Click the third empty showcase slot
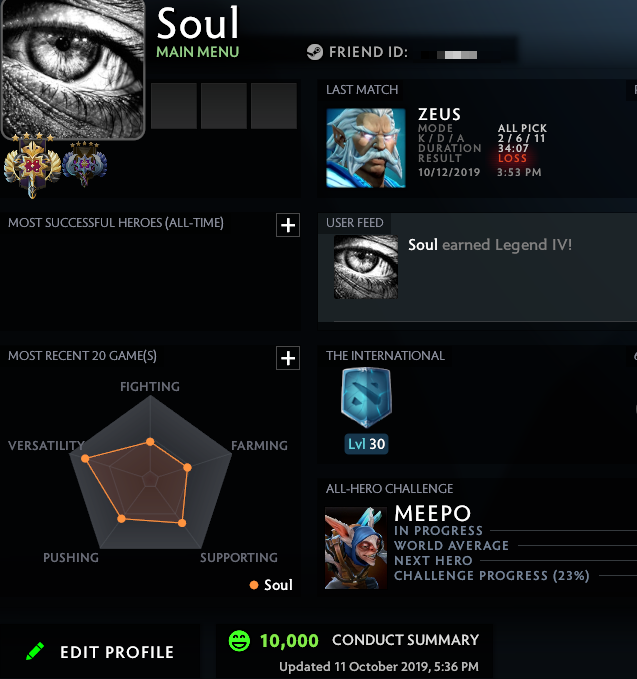 pyautogui.click(x=274, y=106)
